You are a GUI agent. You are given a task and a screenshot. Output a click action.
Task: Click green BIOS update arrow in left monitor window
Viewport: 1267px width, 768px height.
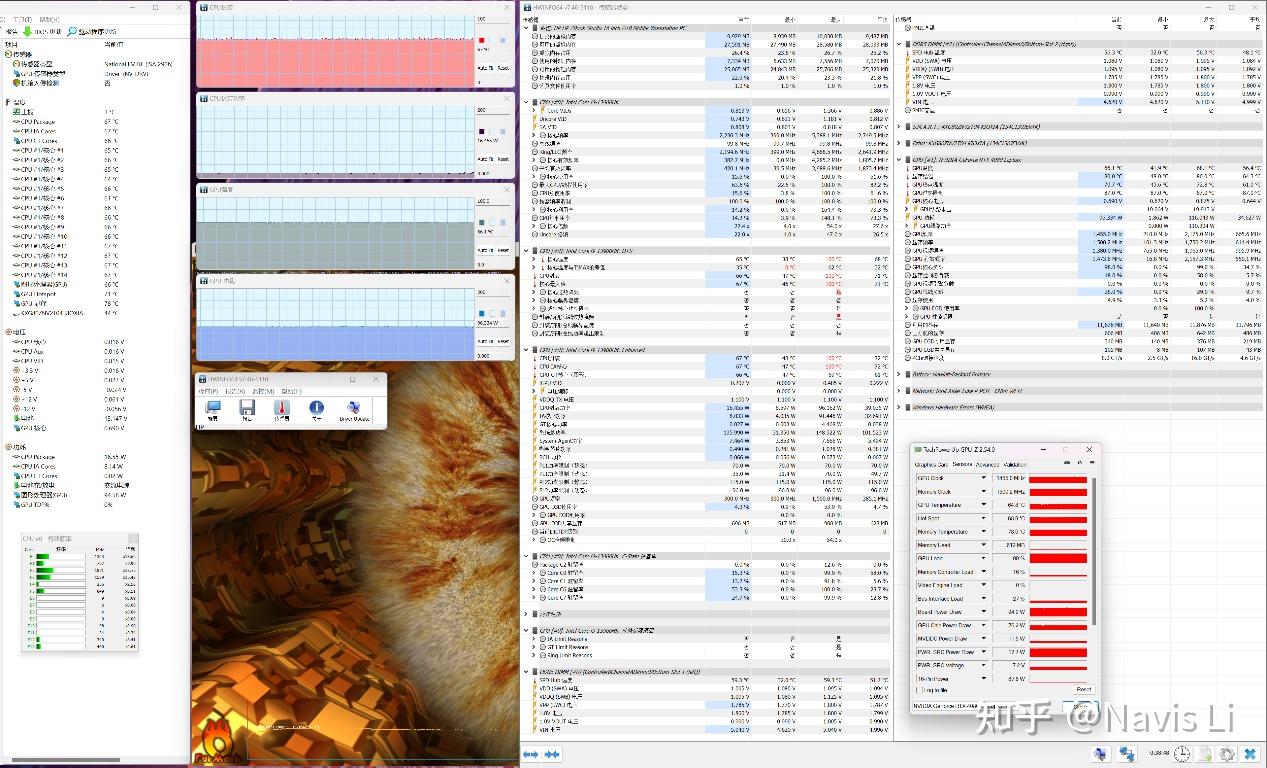pos(27,31)
